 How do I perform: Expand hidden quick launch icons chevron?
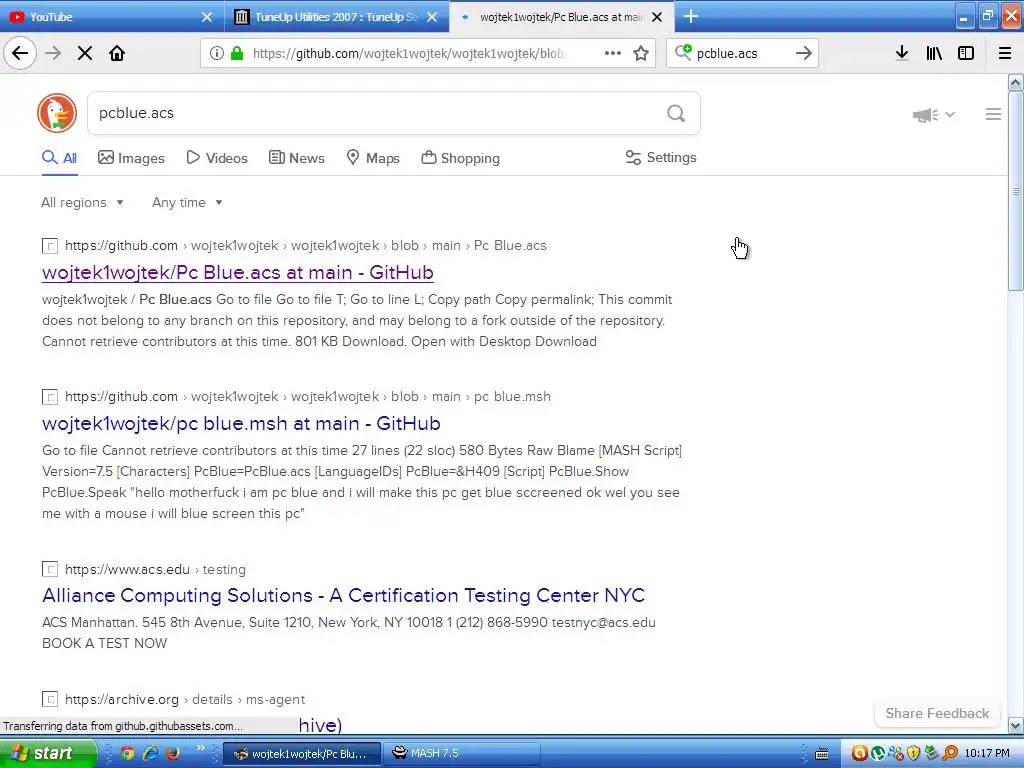pyautogui.click(x=200, y=748)
